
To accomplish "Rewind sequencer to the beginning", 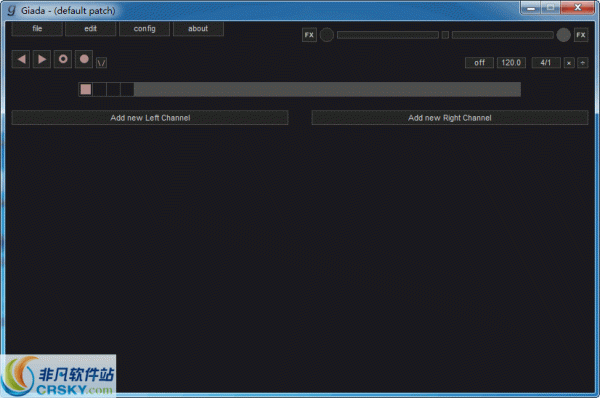I will tap(21, 59).
